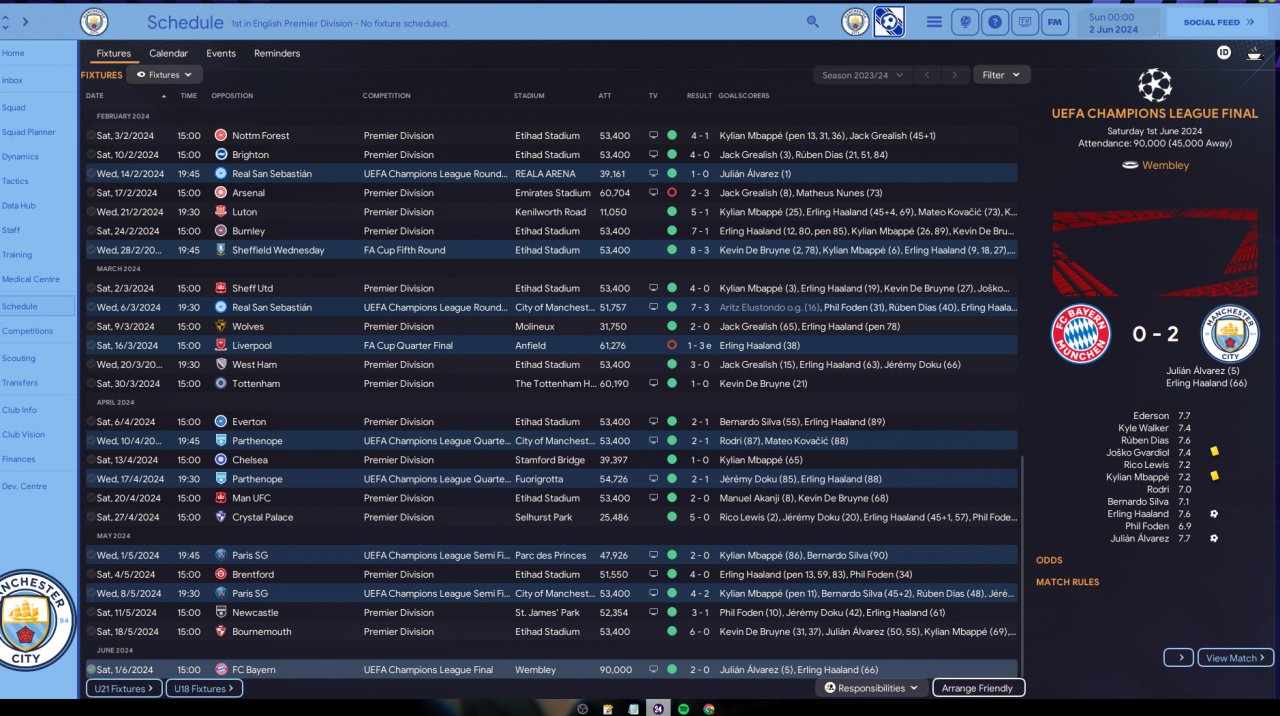Open the Filter dropdown
Screen dimensions: 1280x716
click(1001, 75)
